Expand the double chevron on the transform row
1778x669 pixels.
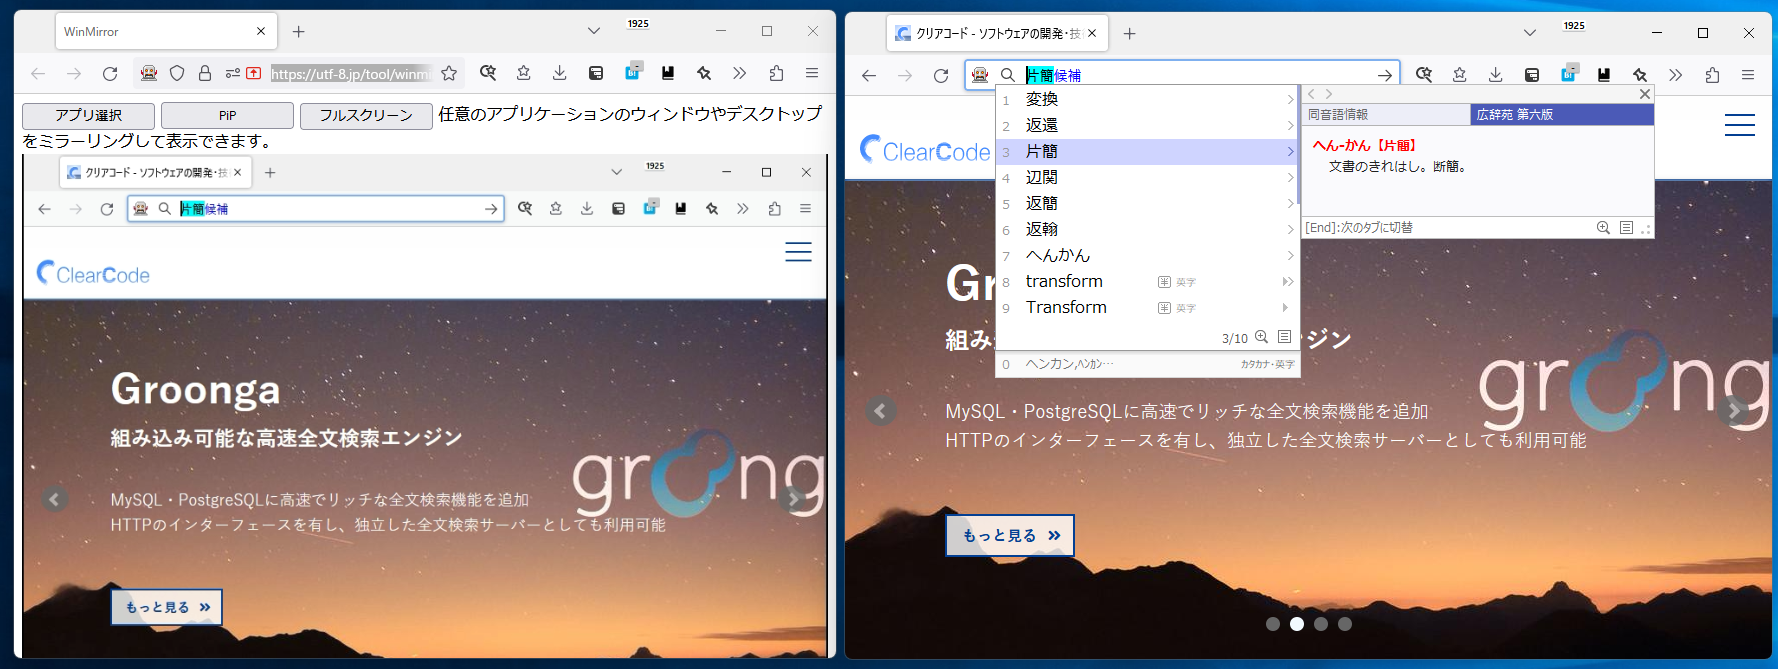tap(1288, 281)
